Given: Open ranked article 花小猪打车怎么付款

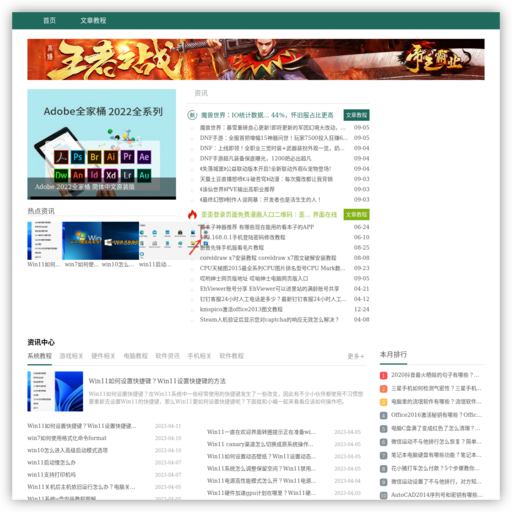Looking at the screenshot, I should point(436,469).
